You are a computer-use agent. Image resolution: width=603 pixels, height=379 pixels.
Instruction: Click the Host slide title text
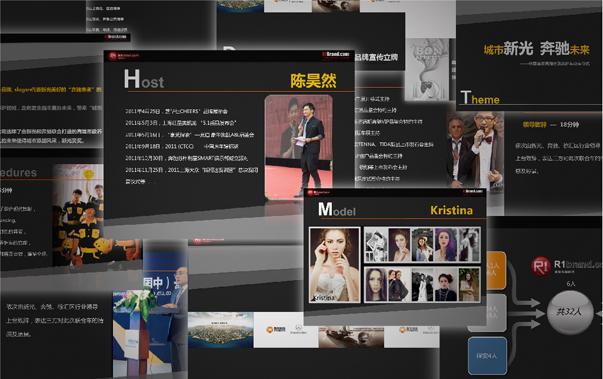click(x=144, y=79)
